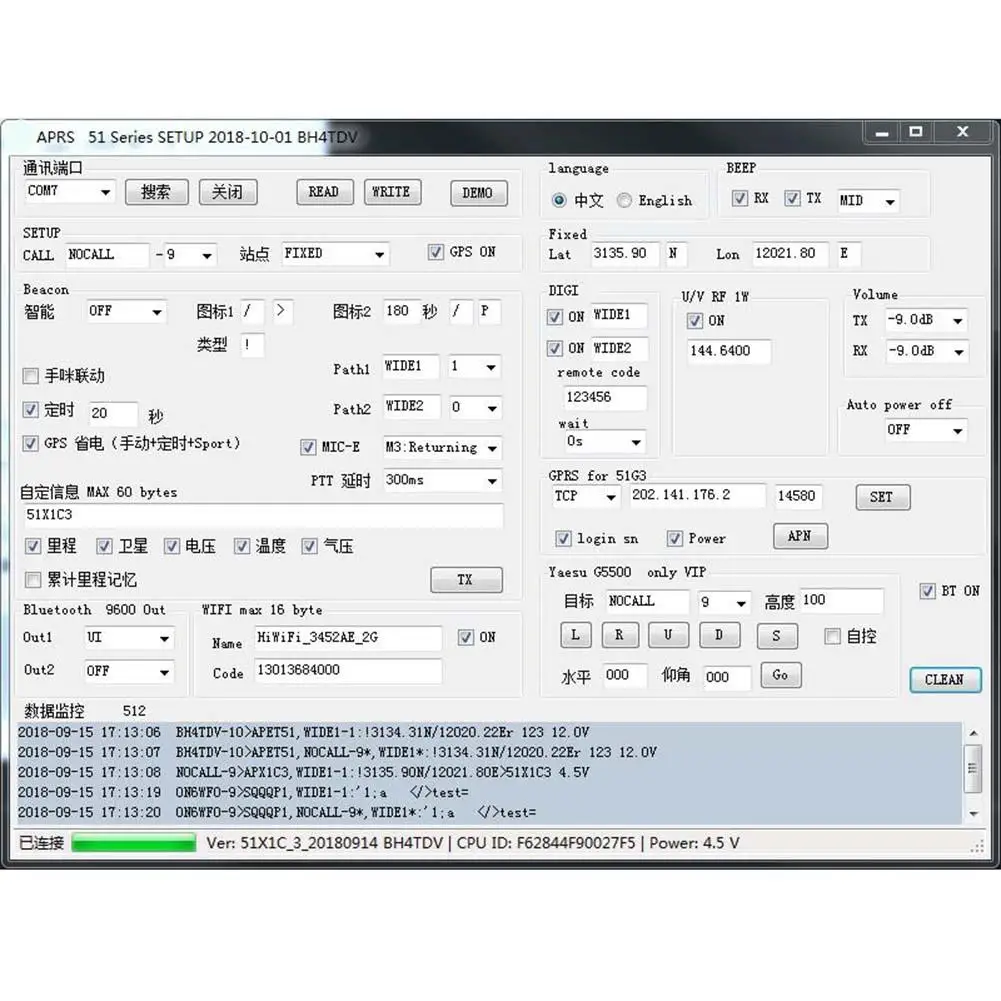Click the WiFi Name input field
The width and height of the screenshot is (1001, 1001).
point(347,637)
